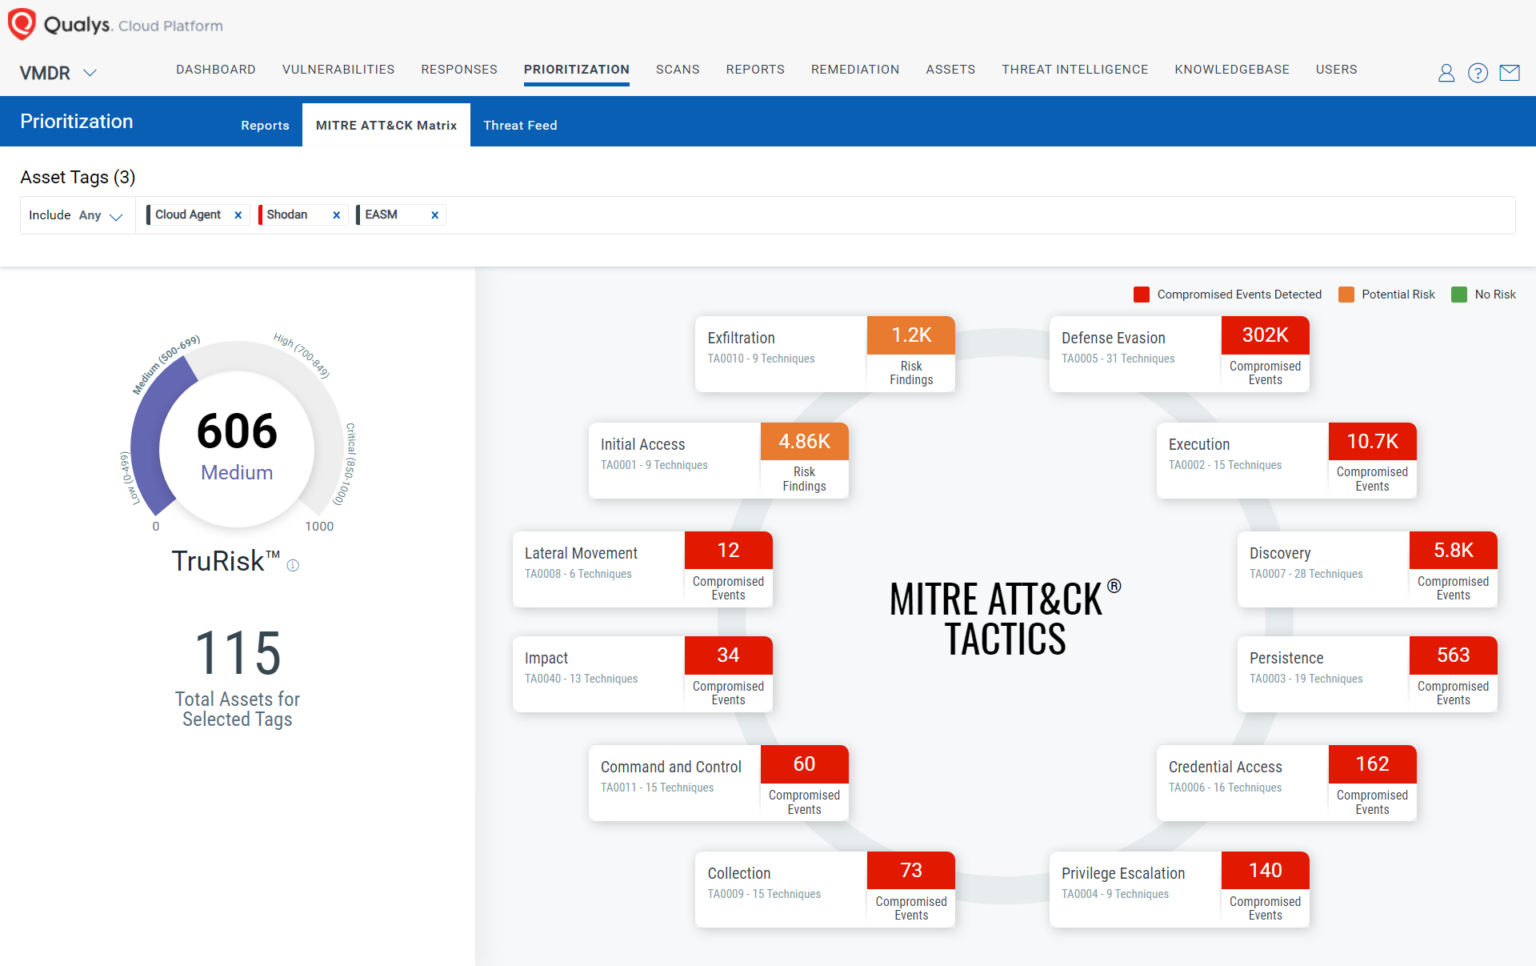1536x966 pixels.
Task: View Defense Evasion compromised events
Action: coord(1264,335)
